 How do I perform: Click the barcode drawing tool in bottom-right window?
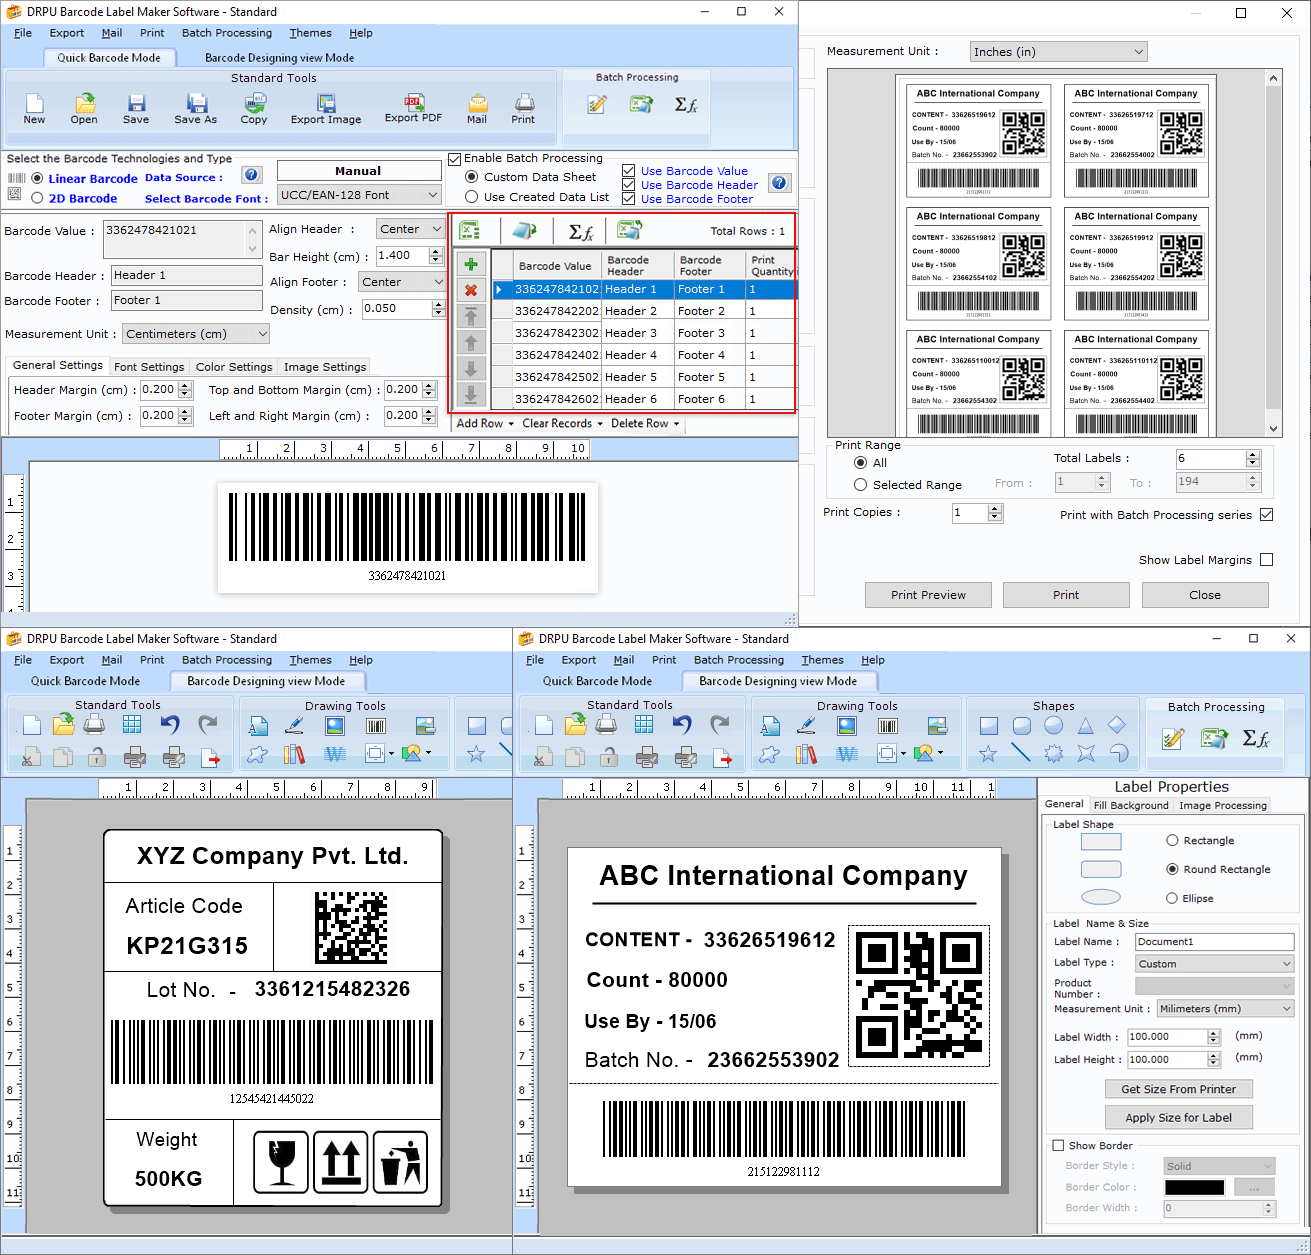click(887, 726)
